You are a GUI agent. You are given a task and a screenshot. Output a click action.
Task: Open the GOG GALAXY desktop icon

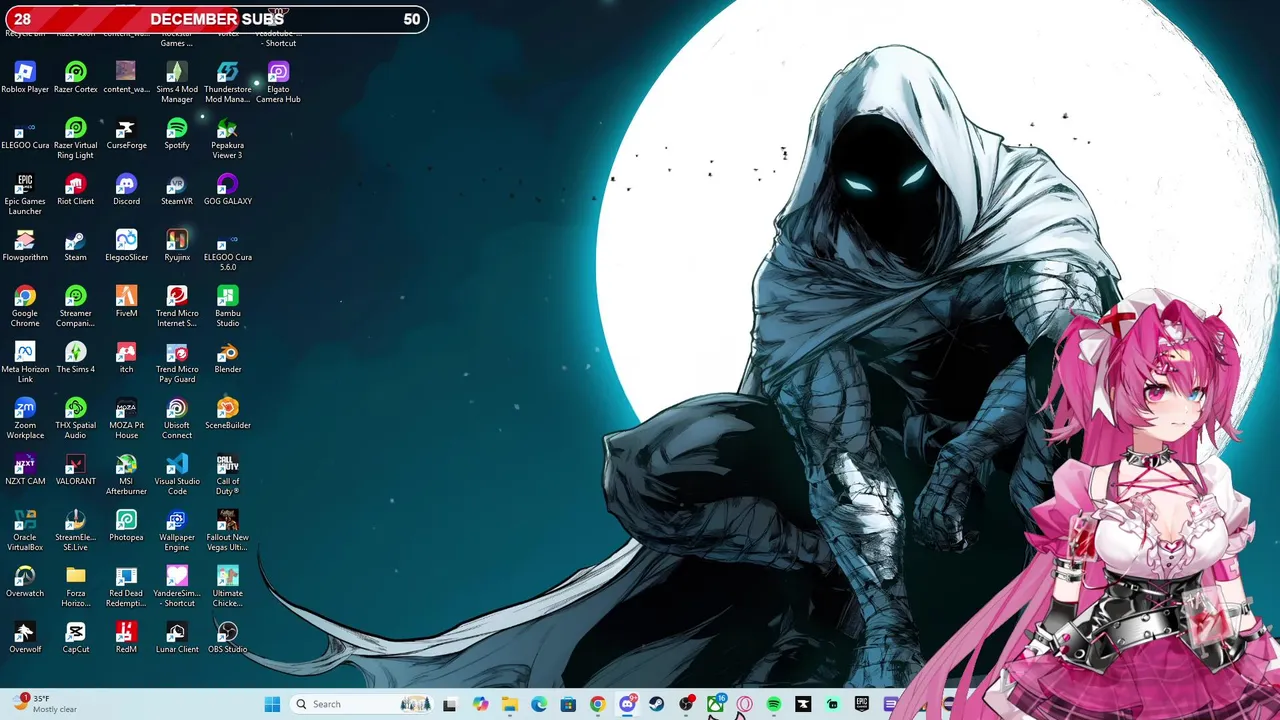[x=228, y=190]
